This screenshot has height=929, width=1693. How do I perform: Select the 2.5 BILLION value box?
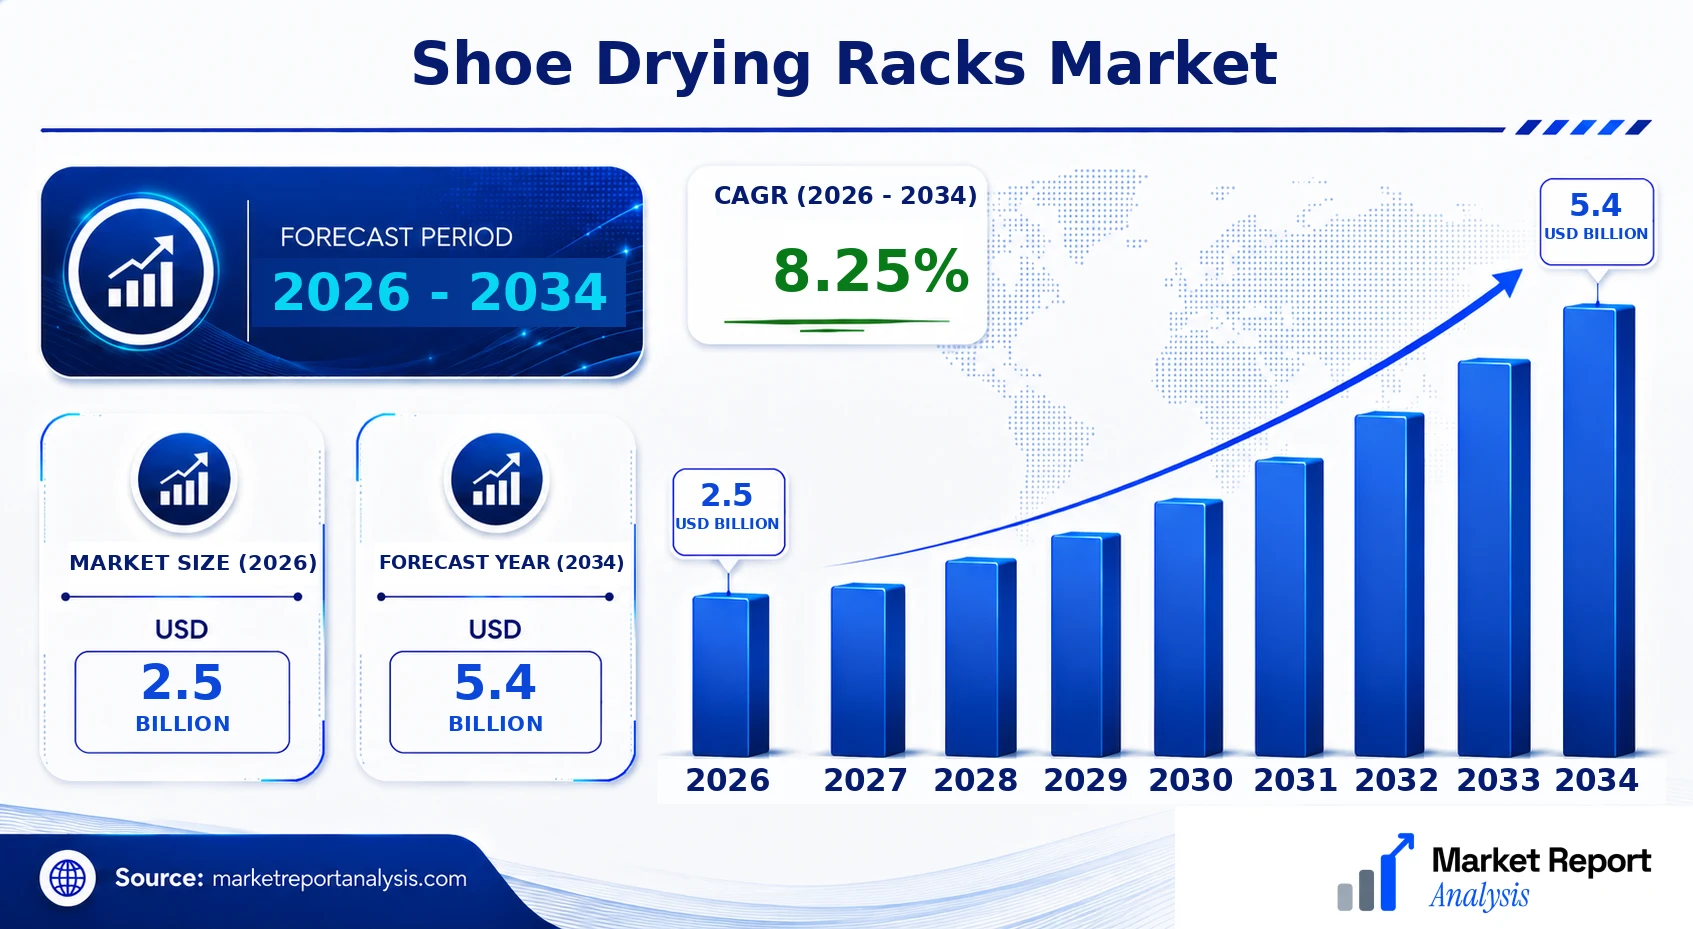click(x=182, y=702)
